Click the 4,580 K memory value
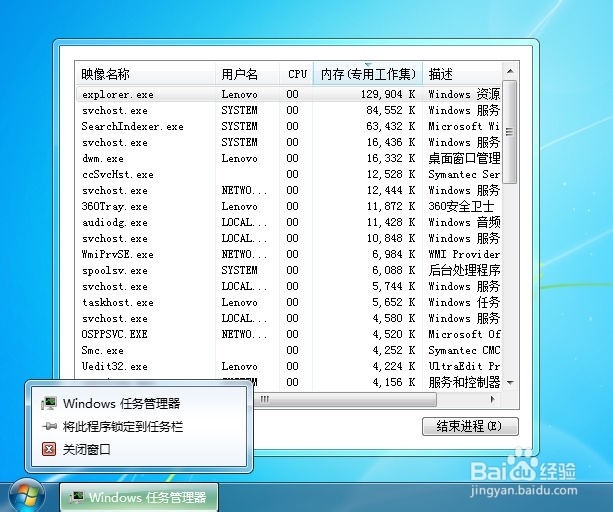This screenshot has height=512, width=613. (394, 319)
